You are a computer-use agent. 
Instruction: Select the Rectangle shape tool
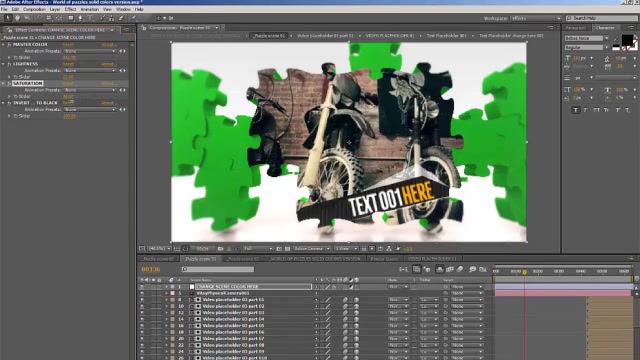[x=70, y=18]
